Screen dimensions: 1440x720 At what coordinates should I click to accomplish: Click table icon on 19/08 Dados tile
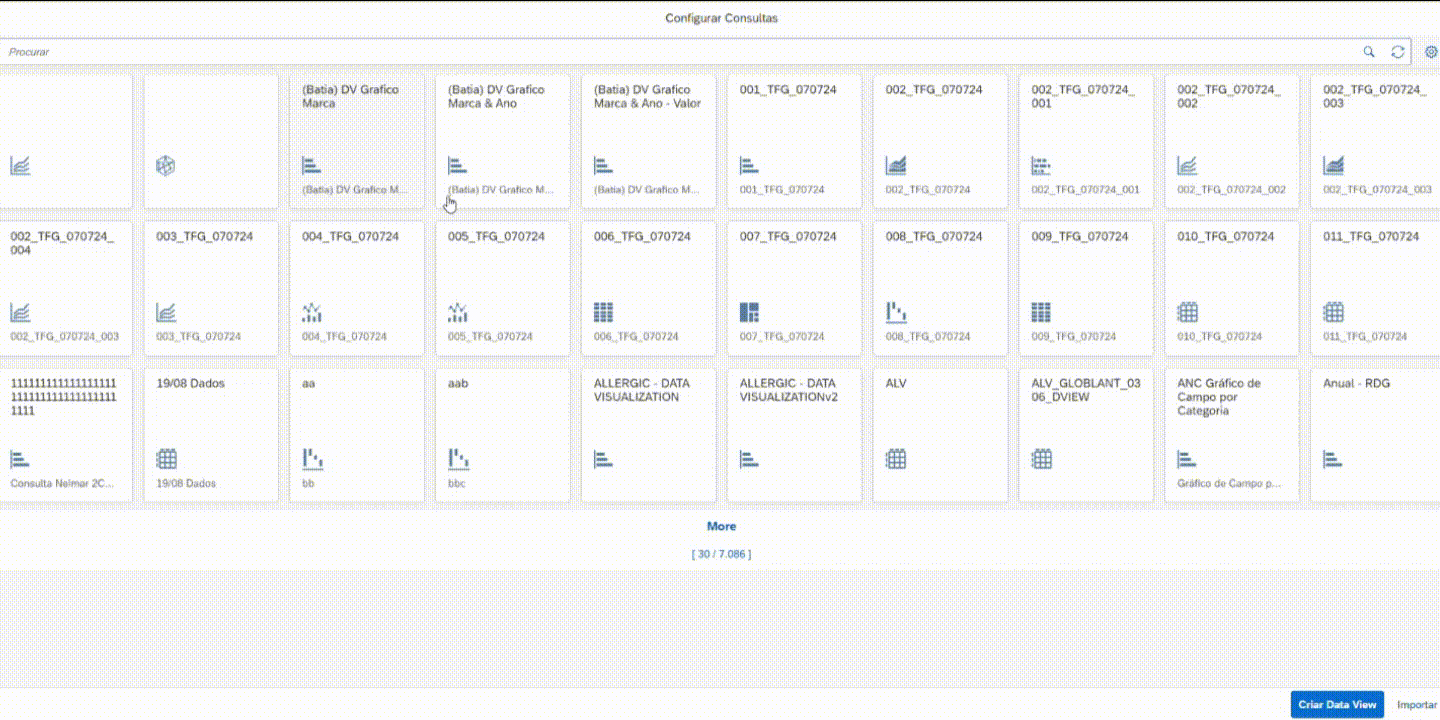[166, 459]
